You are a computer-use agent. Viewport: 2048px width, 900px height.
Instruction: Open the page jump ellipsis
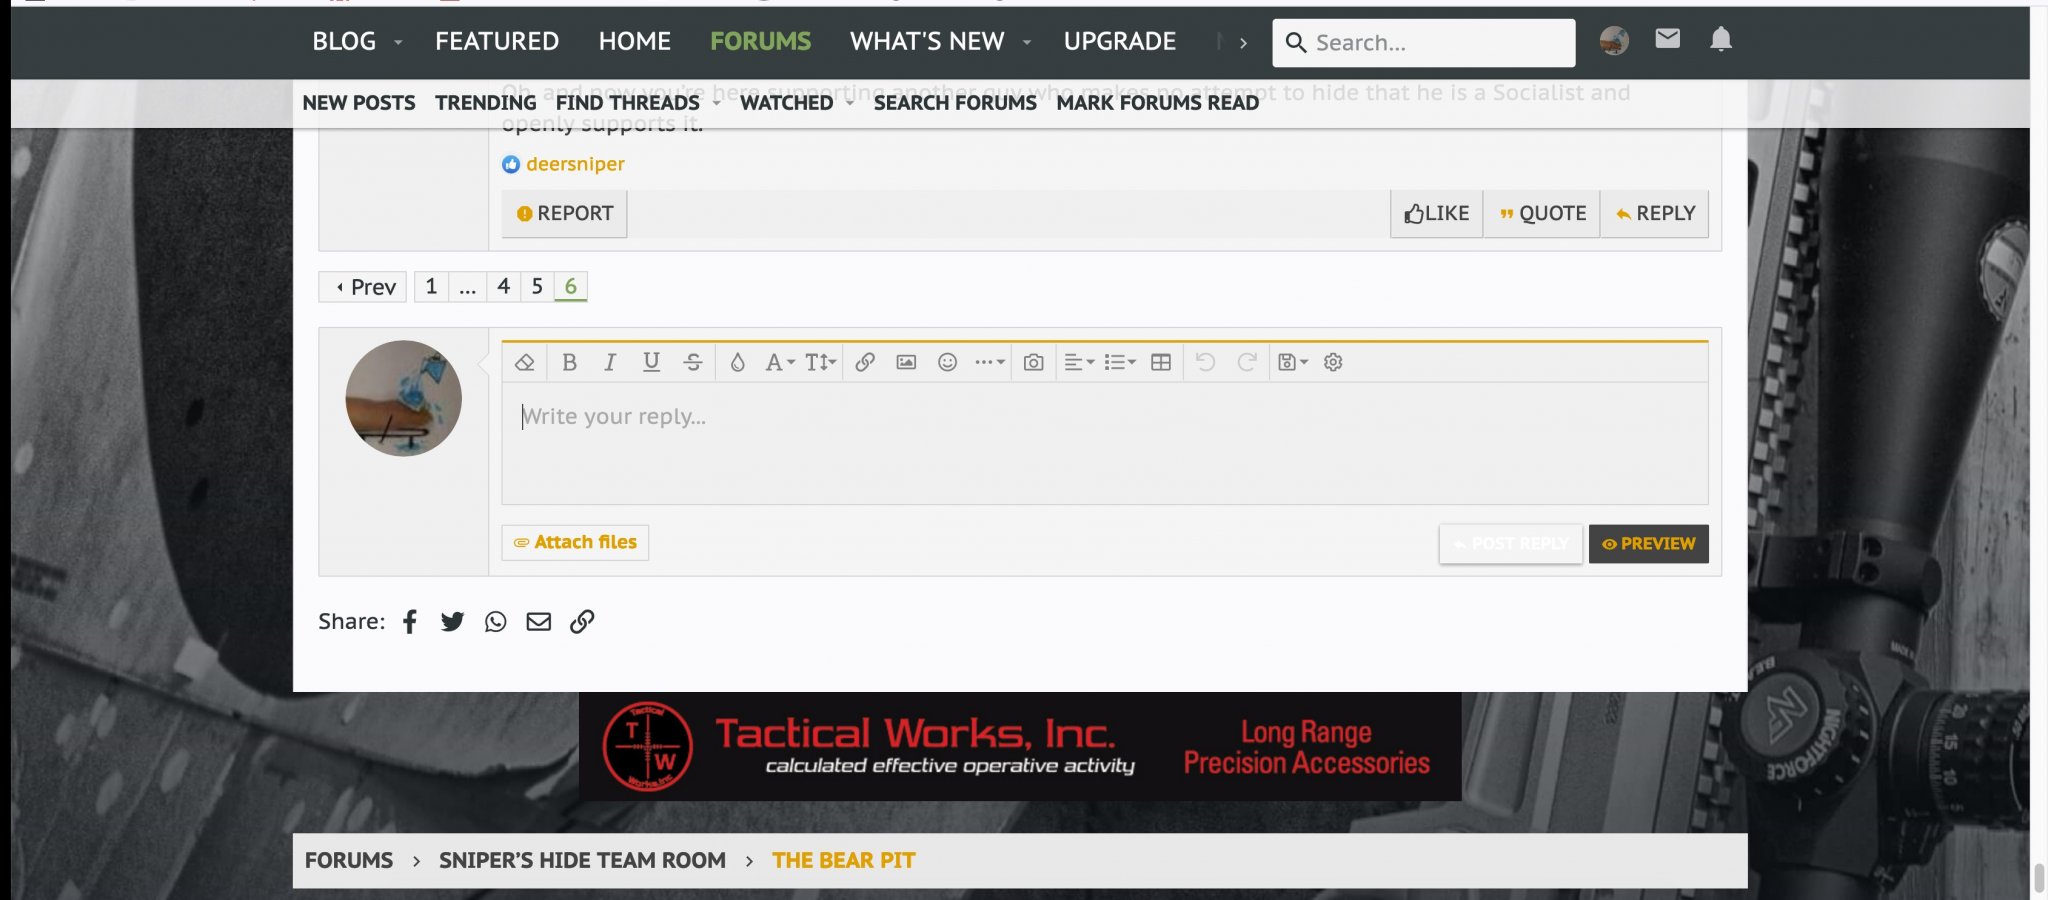click(x=467, y=287)
